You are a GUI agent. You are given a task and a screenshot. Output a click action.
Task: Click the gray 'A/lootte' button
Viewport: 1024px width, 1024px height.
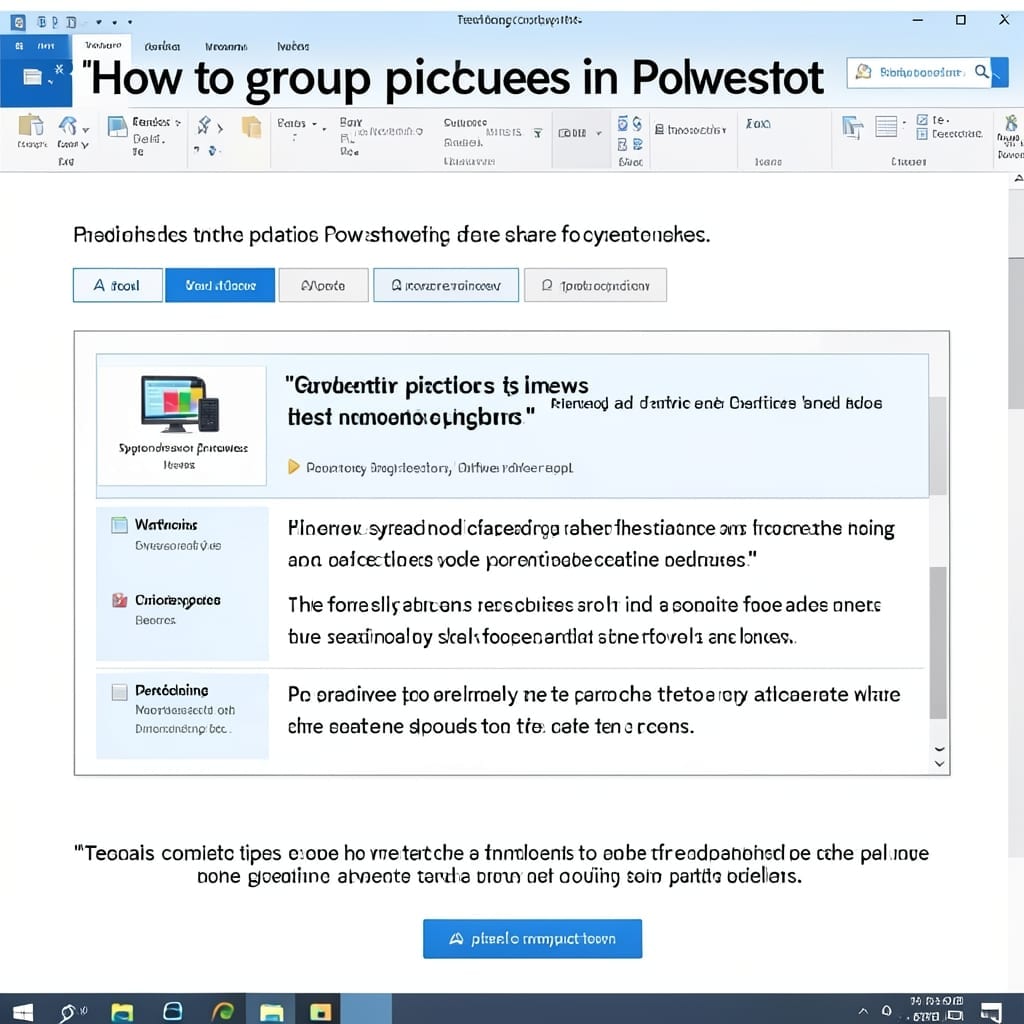point(323,285)
